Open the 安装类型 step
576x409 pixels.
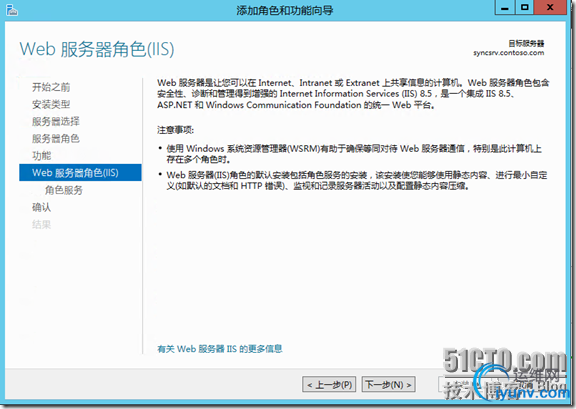click(51, 104)
